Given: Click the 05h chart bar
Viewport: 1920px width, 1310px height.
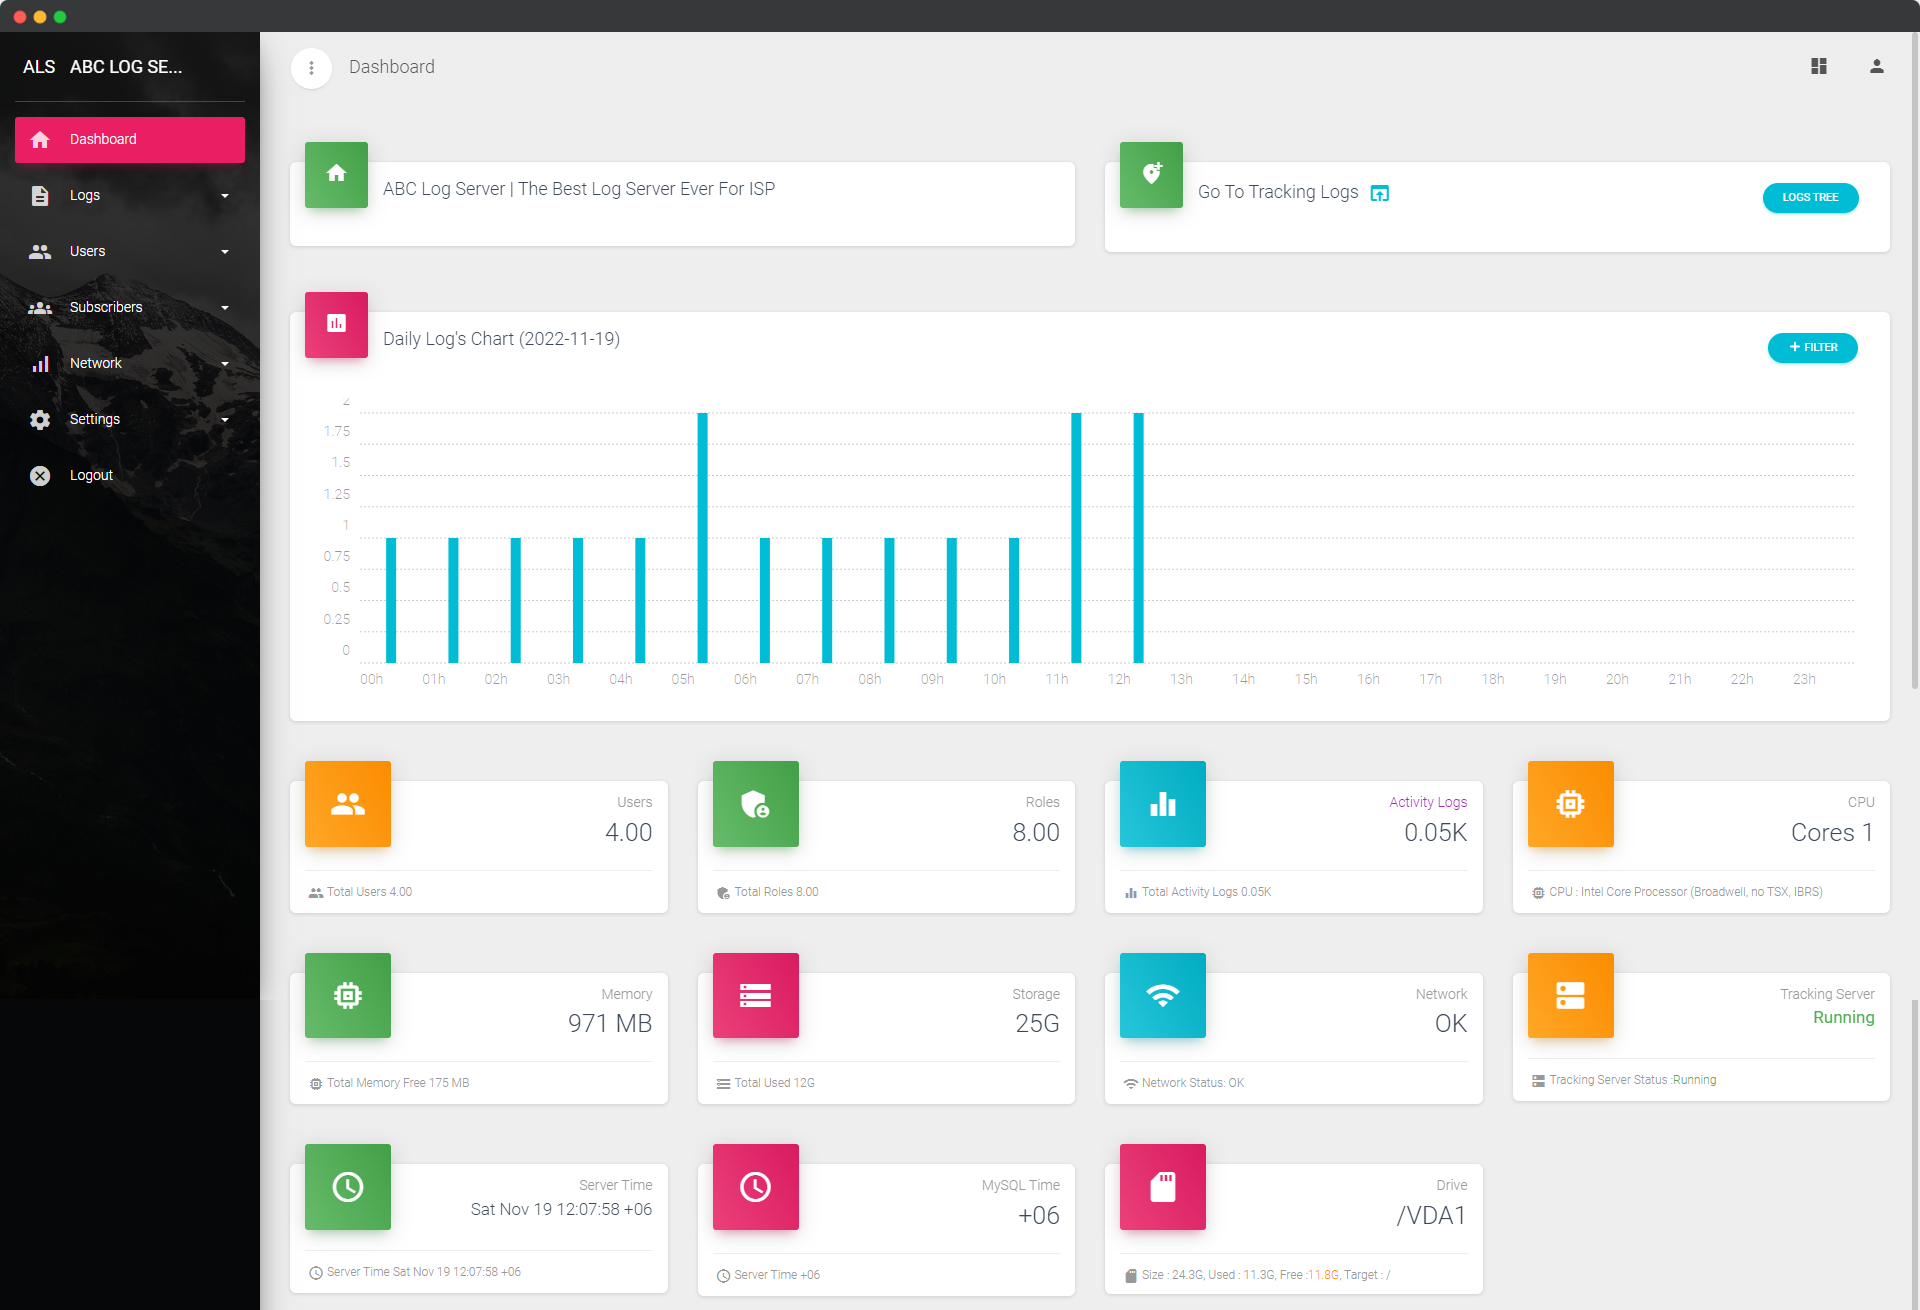Looking at the screenshot, I should point(702,538).
